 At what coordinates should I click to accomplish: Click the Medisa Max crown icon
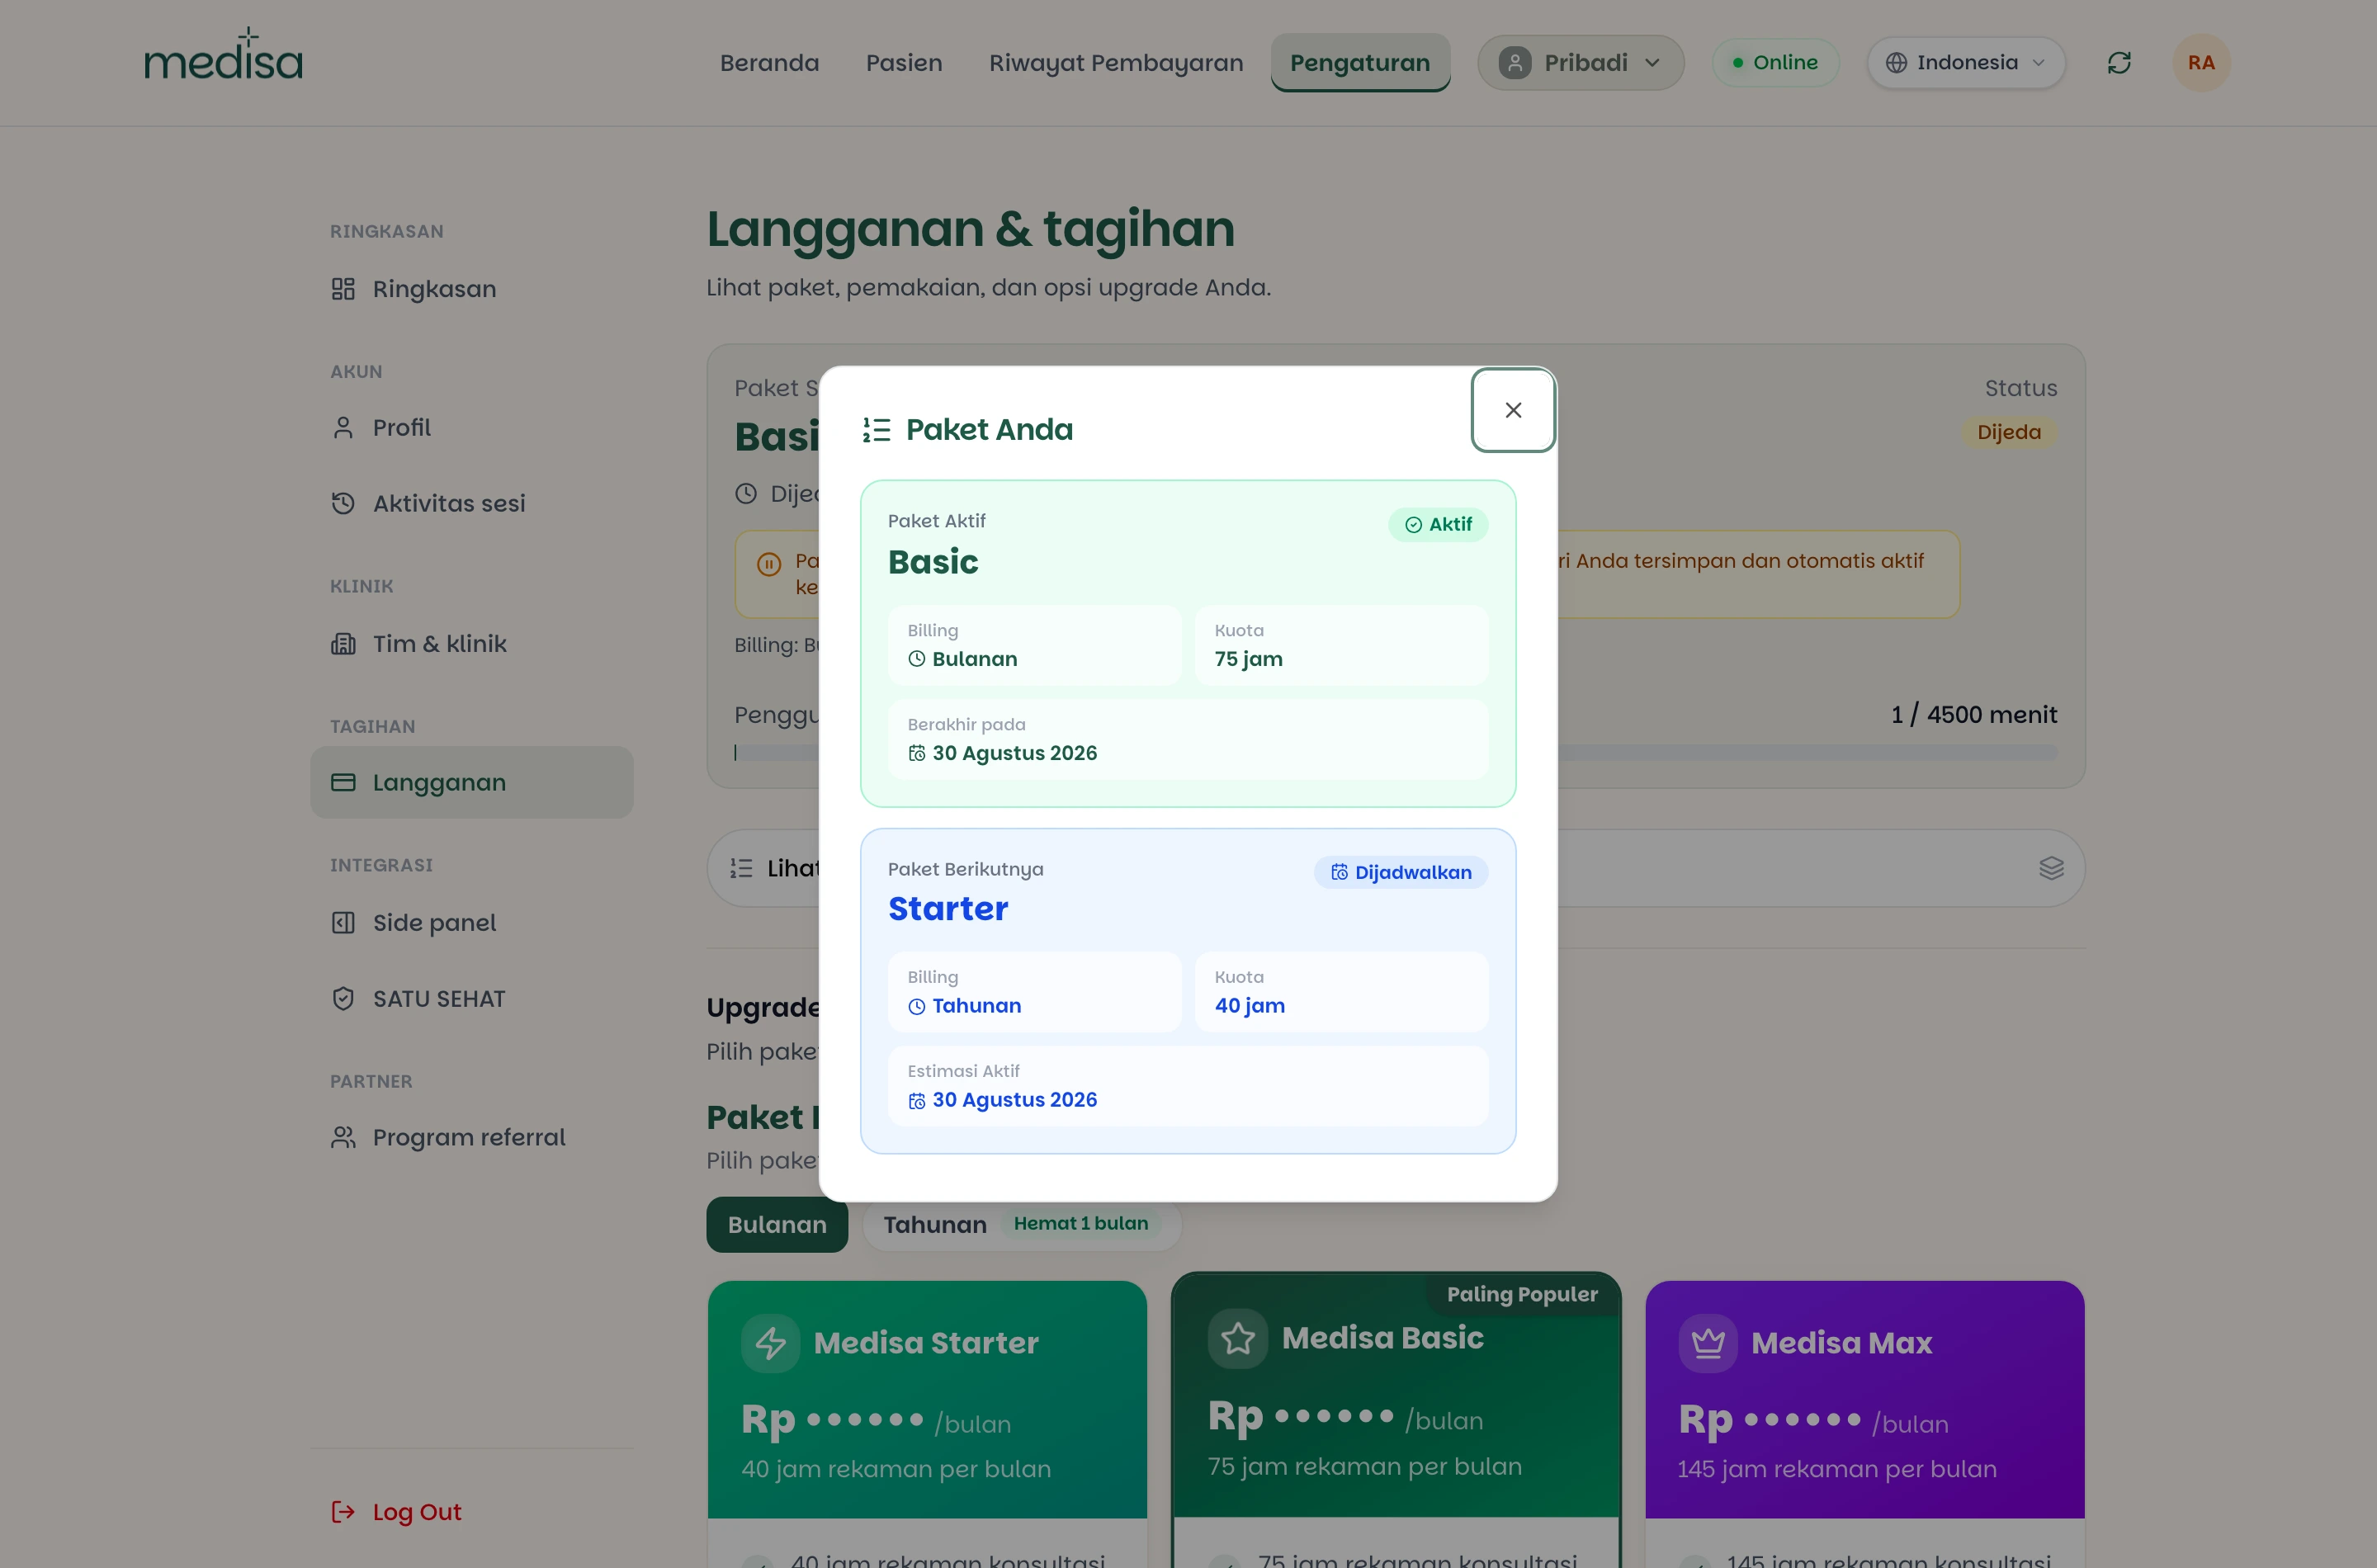tap(1708, 1342)
